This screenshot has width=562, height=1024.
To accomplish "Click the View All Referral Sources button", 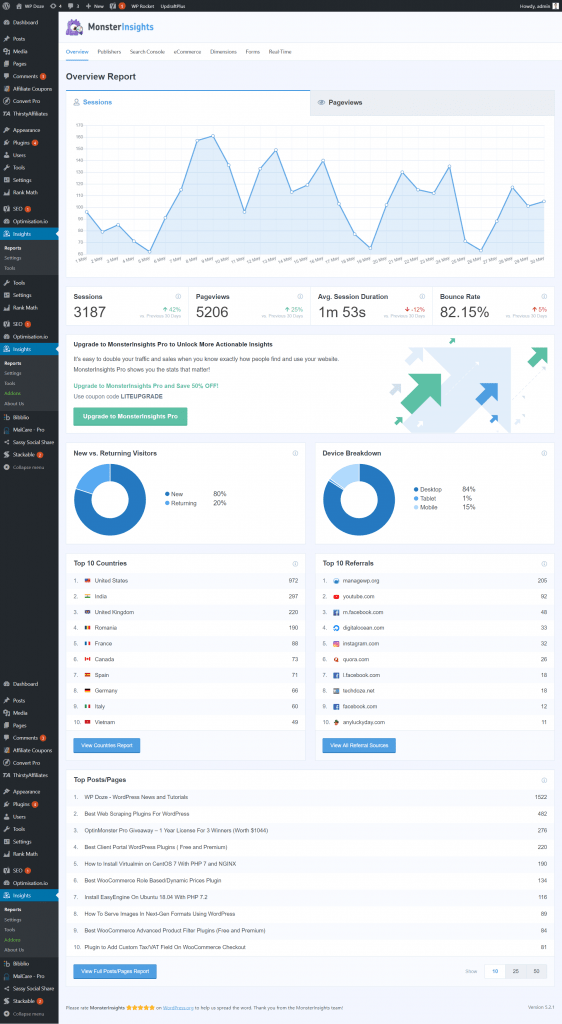I will tap(359, 745).
